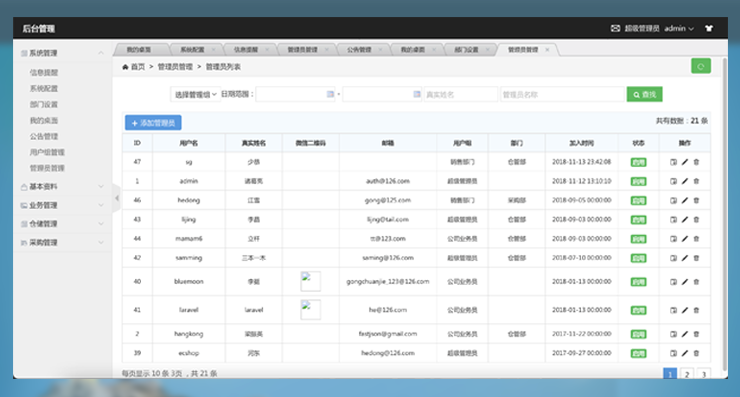Expand the 基本资料 sidebar section
740x397 pixels.
62,186
